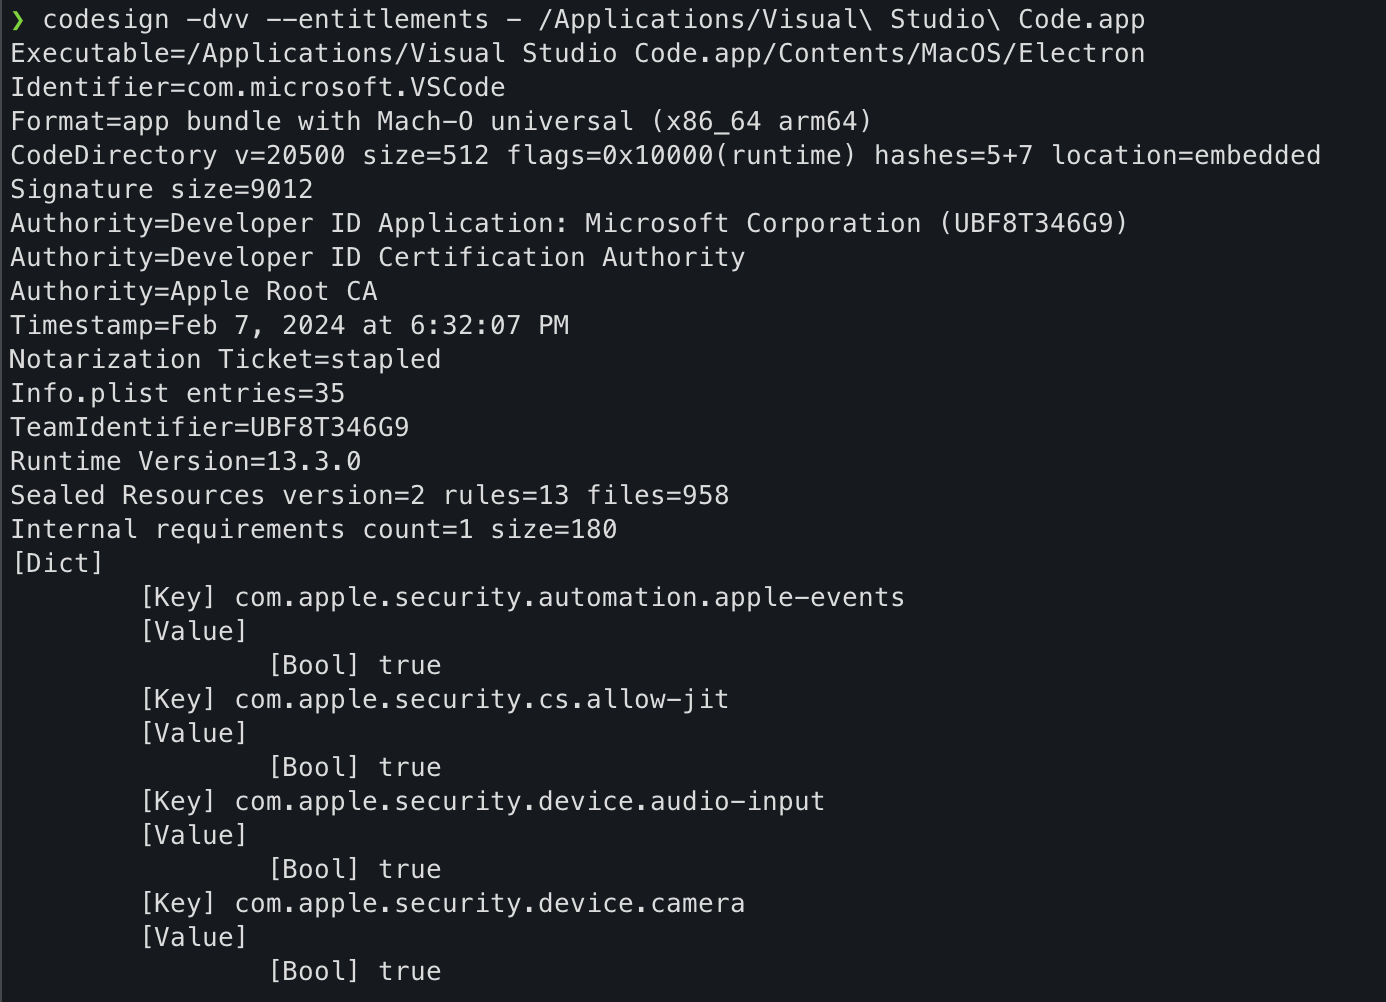Click the TeamIdentifier=UBF8T346G9 line
1386x1002 pixels.
tap(209, 428)
